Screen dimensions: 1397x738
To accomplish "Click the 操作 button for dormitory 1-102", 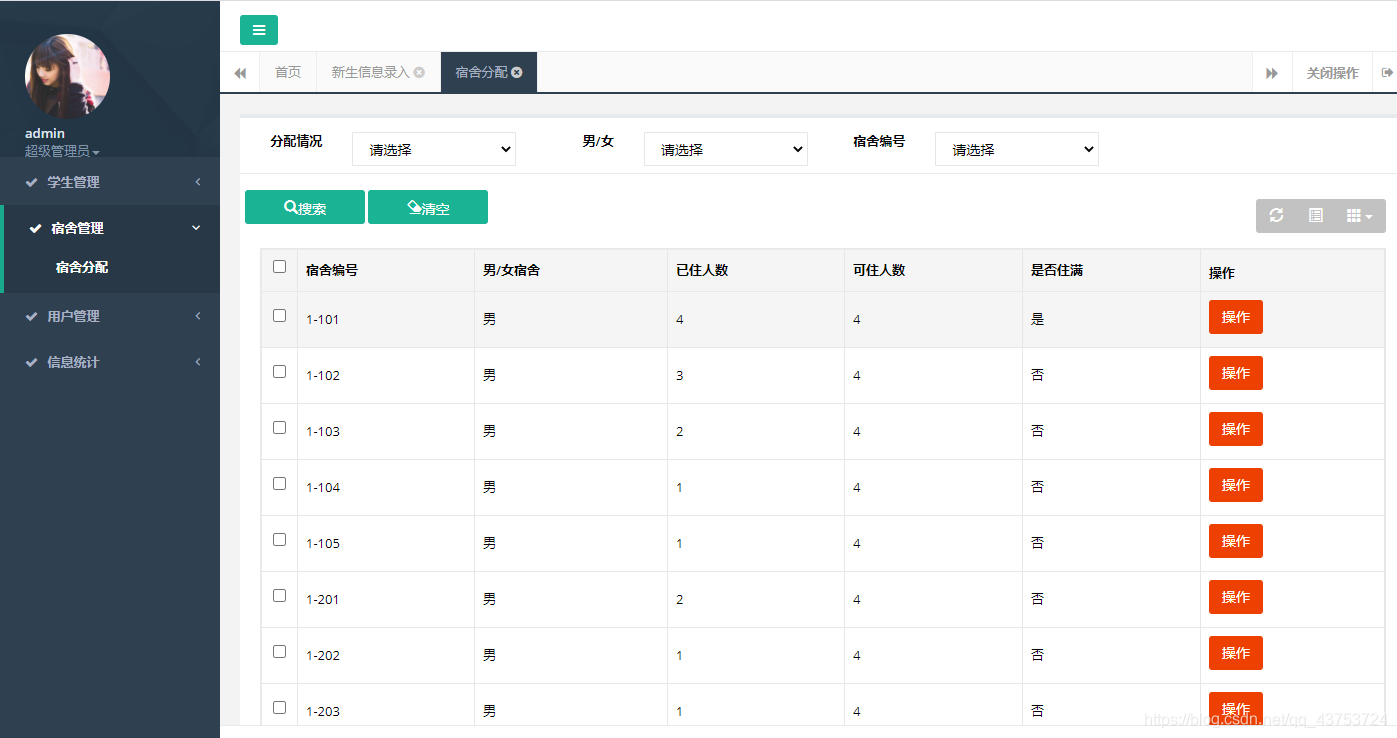I will click(1235, 373).
